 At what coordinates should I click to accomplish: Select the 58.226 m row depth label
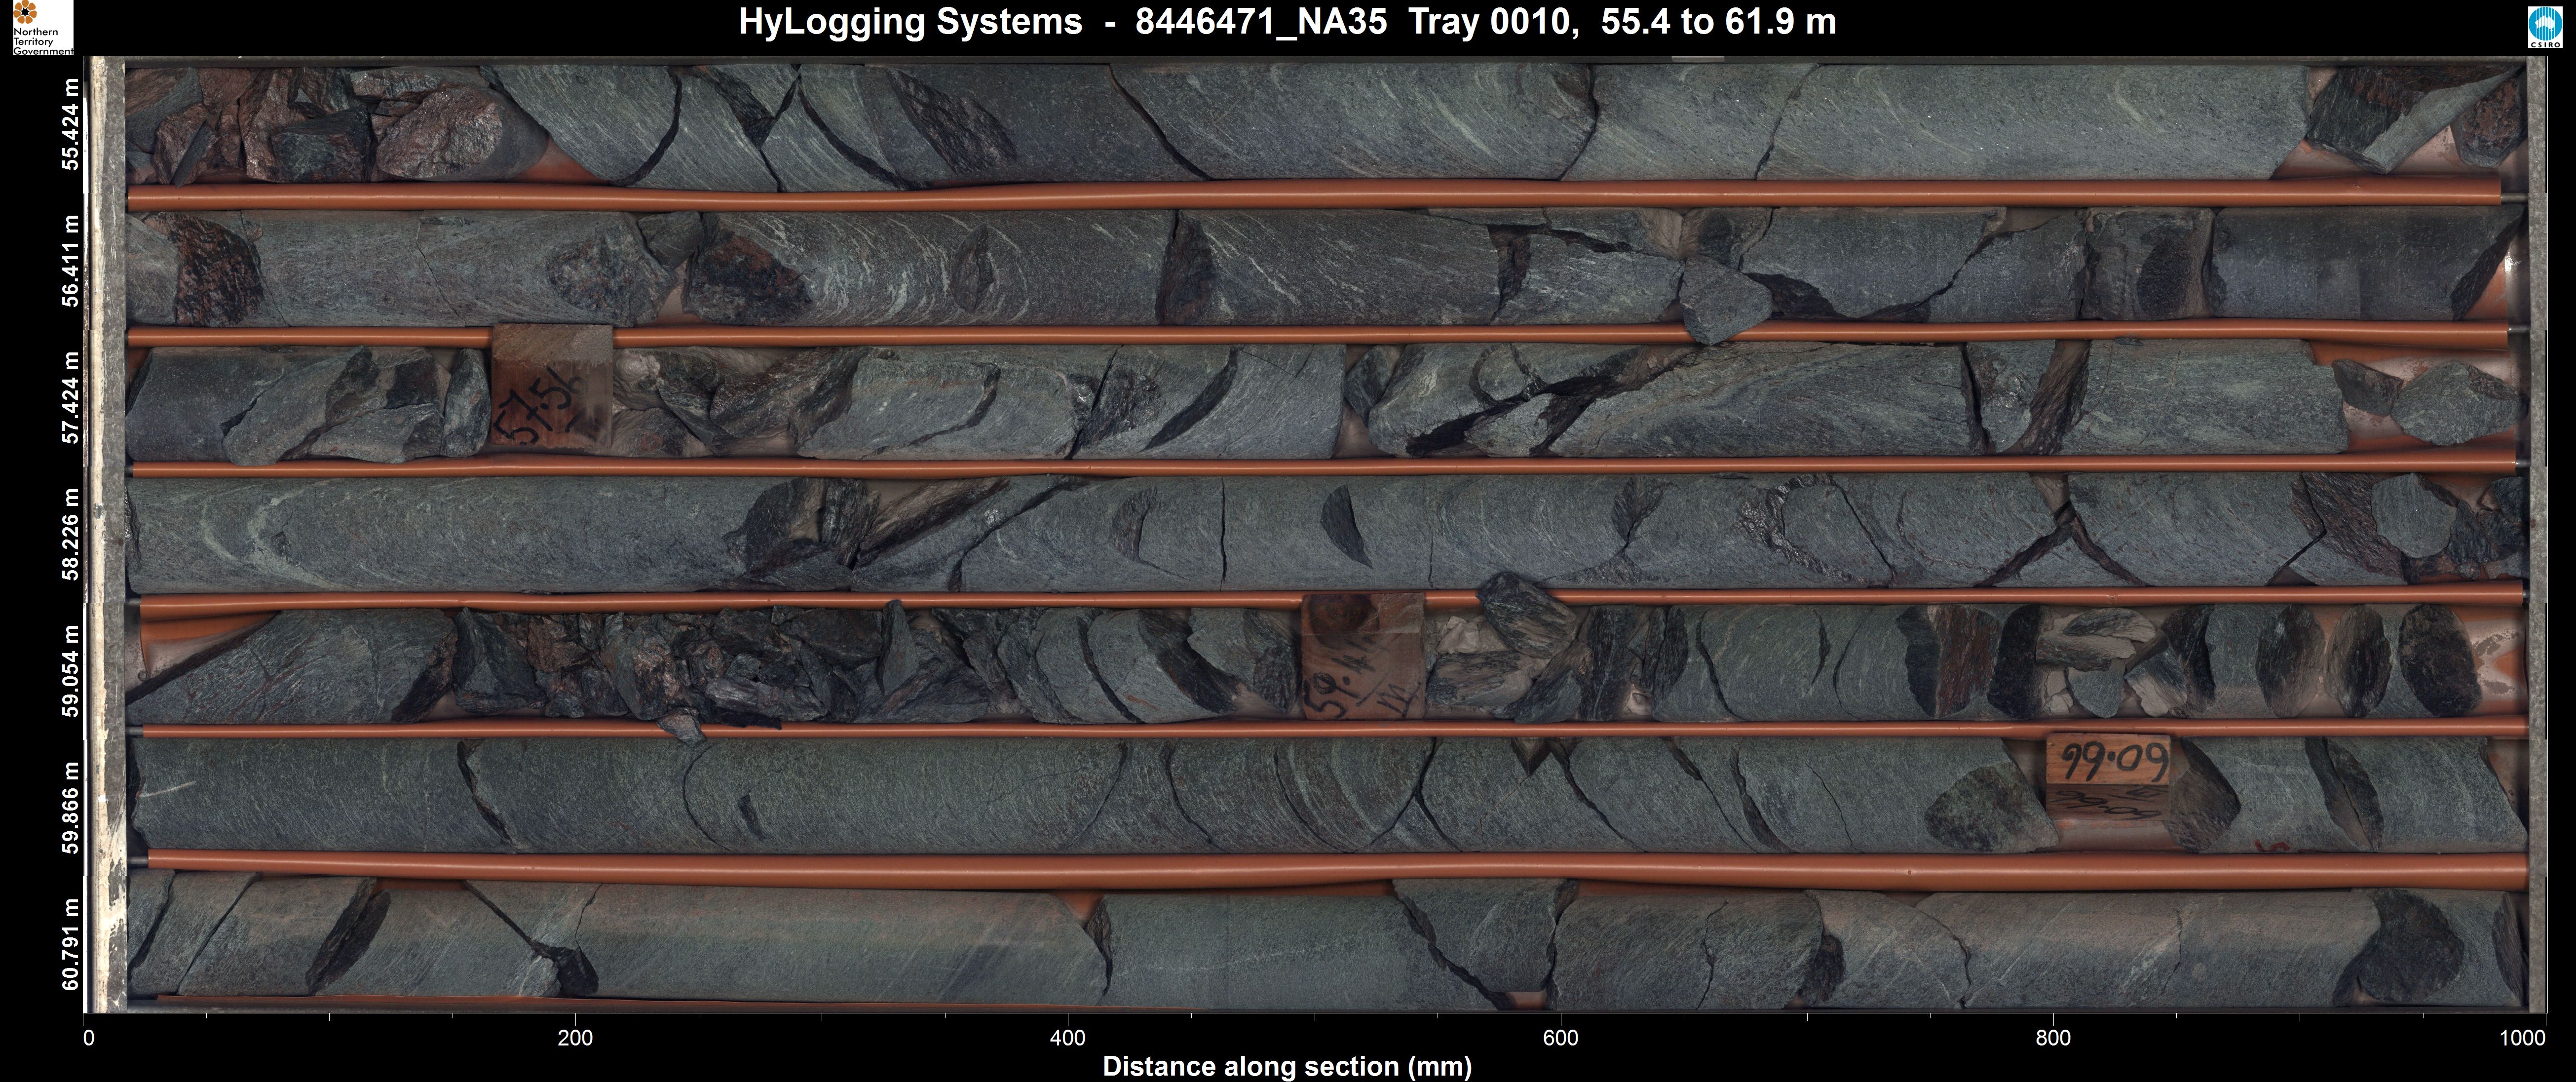pos(70,534)
